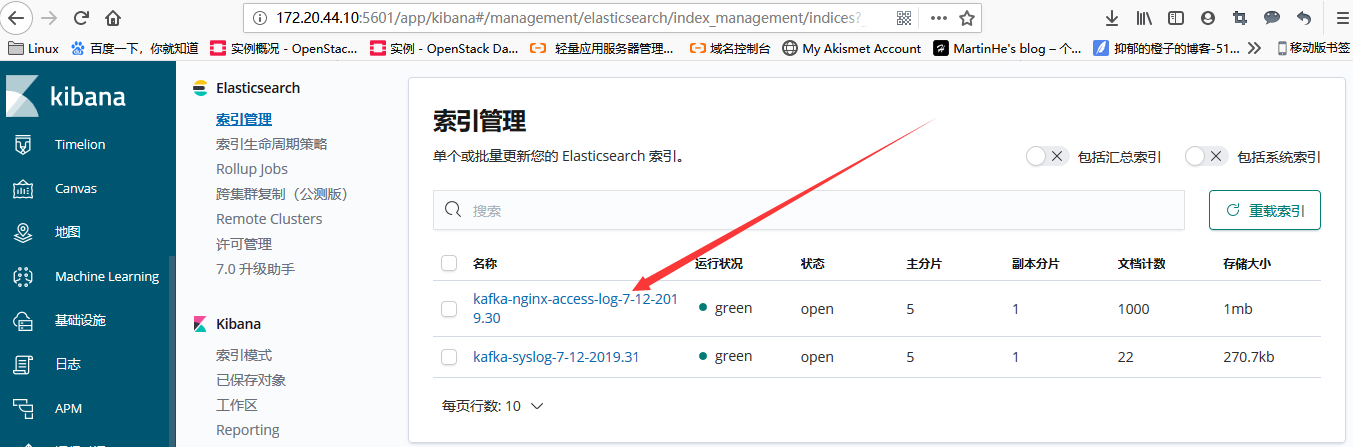Open the Machine Learning sidebar icon
Viewport: 1353px width, 447px height.
pos(22,276)
